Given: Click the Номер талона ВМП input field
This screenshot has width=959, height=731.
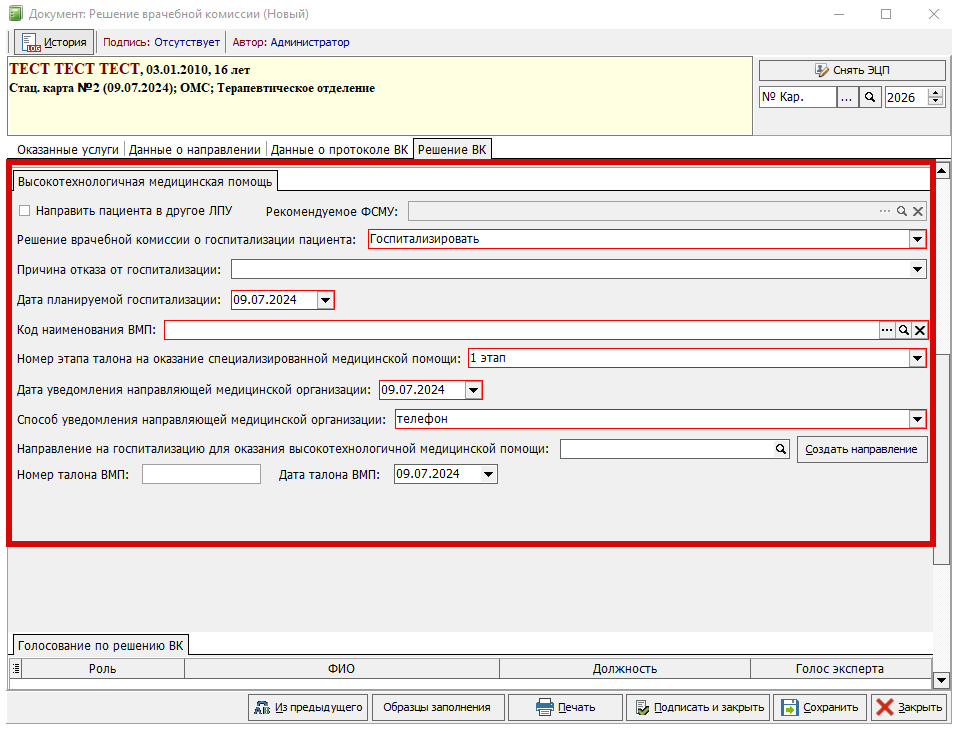Looking at the screenshot, I should [201, 474].
